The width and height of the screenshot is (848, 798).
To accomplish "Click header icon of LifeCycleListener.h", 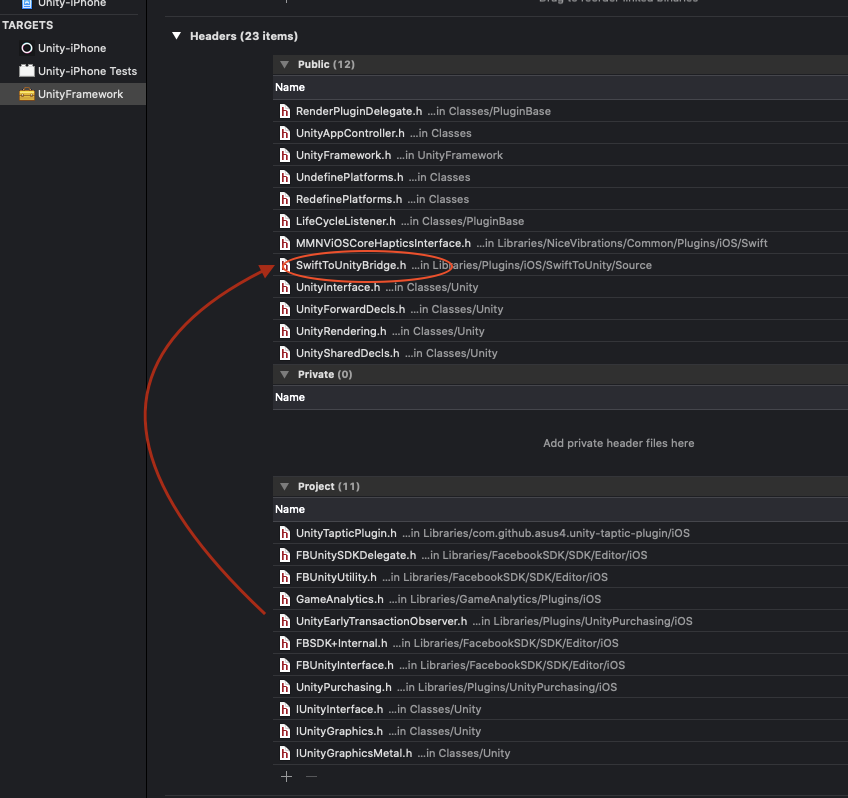I will (x=284, y=221).
